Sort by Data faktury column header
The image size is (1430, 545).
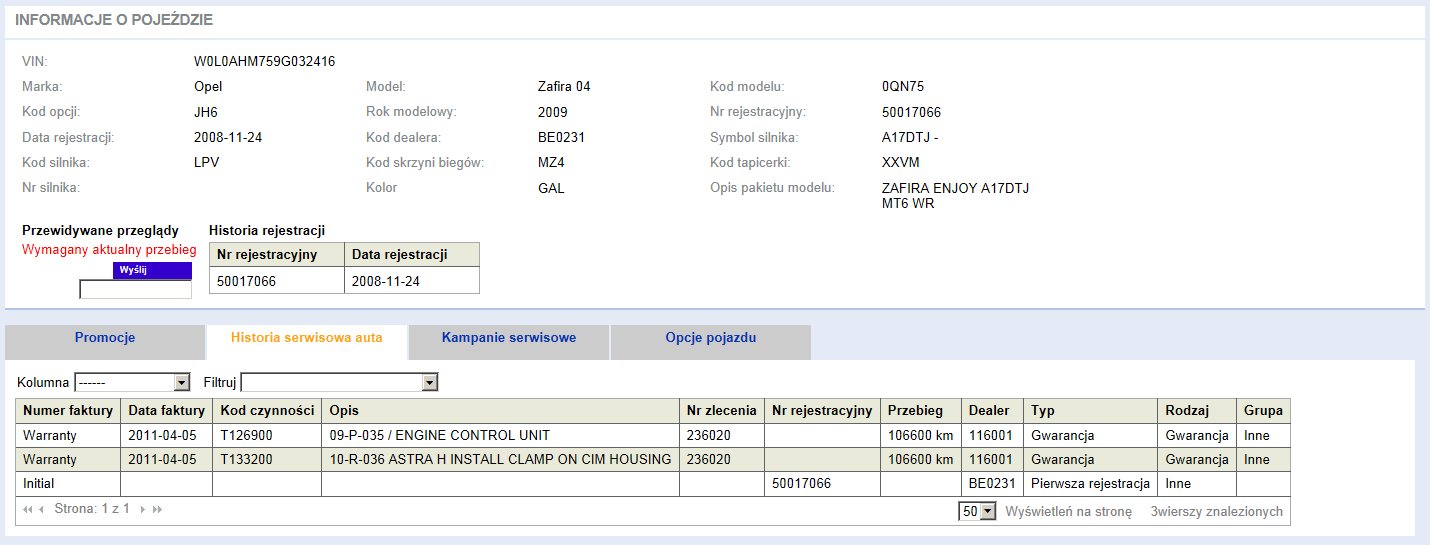point(167,411)
